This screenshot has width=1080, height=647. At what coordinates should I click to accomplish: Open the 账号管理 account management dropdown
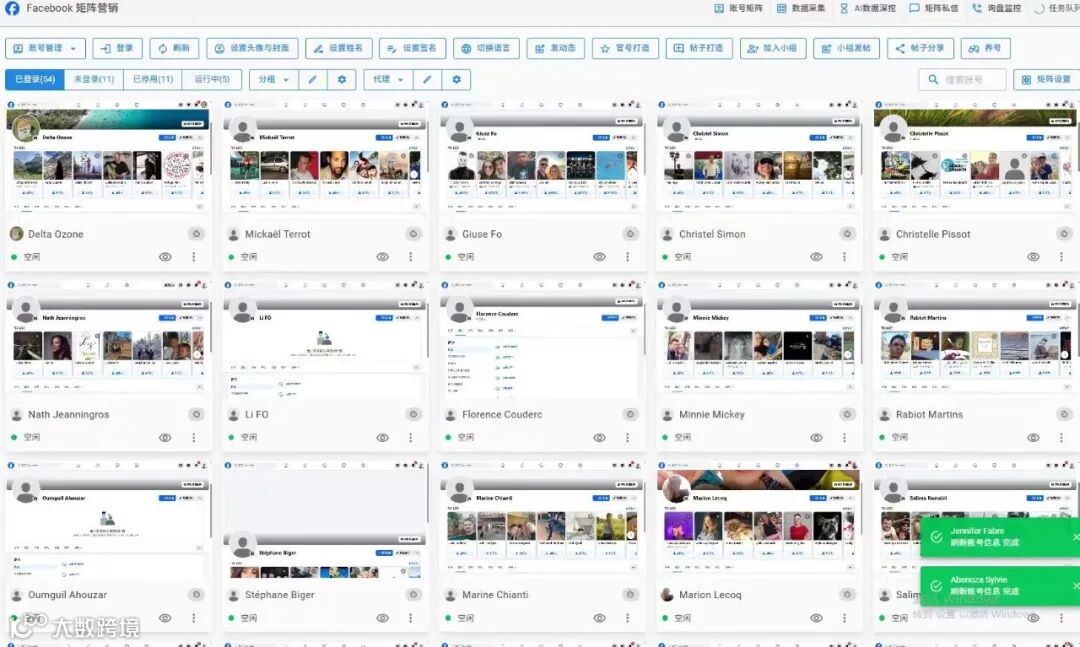[45, 48]
